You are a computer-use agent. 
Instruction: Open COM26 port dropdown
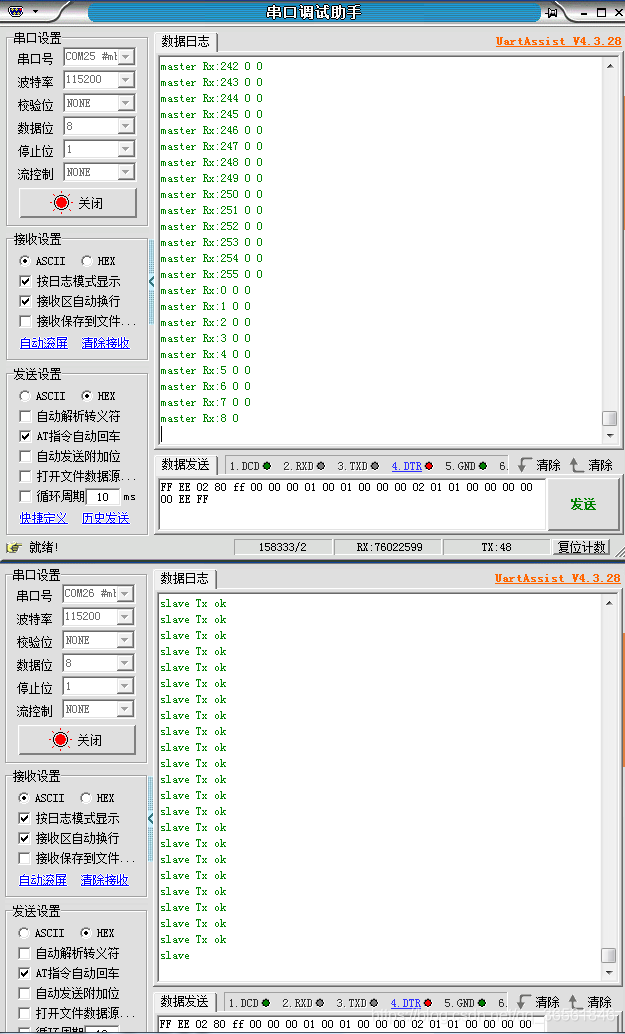(x=124, y=593)
